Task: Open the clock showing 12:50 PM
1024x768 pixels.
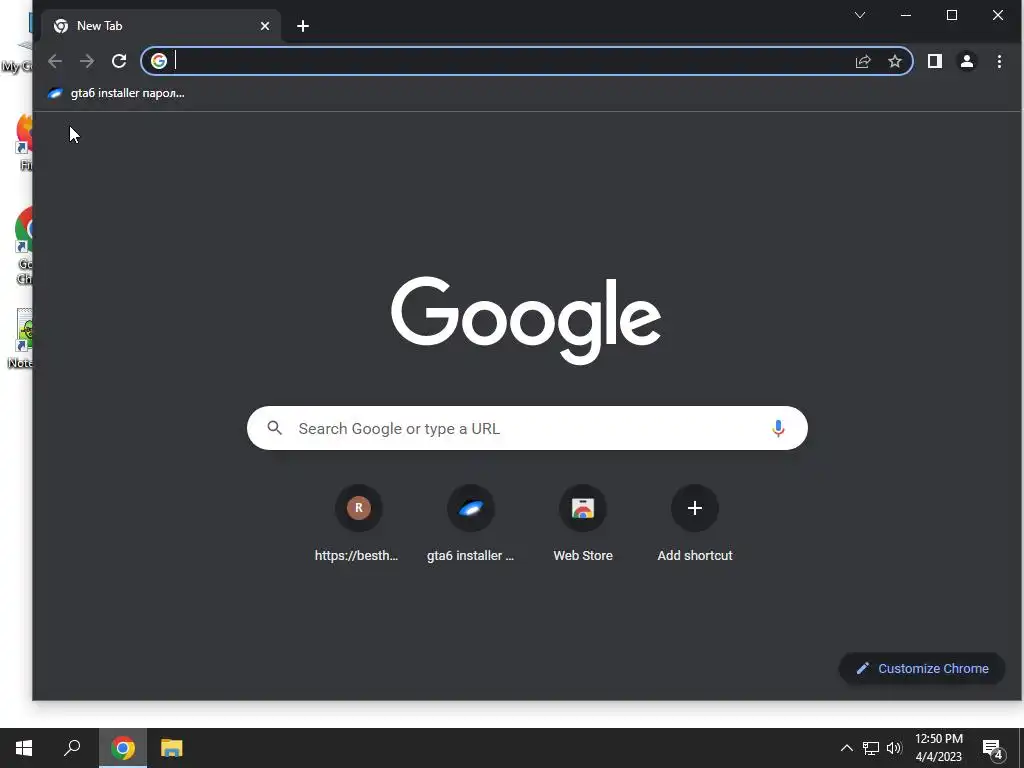Action: pos(938,748)
